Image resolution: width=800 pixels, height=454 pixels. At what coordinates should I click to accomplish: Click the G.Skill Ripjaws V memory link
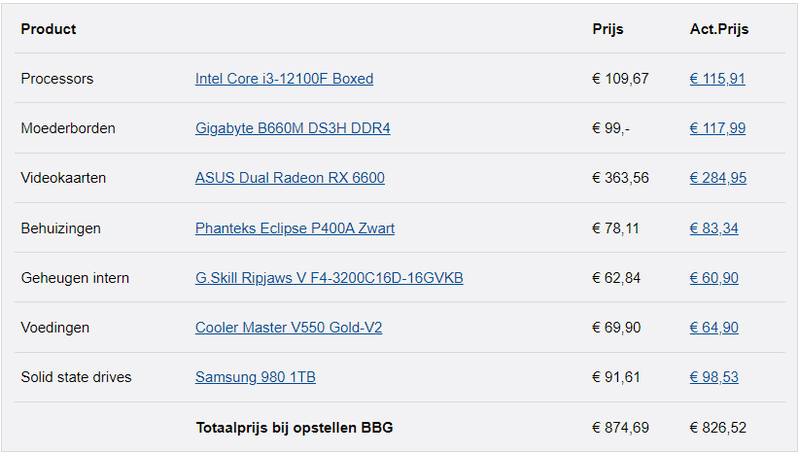[328, 278]
